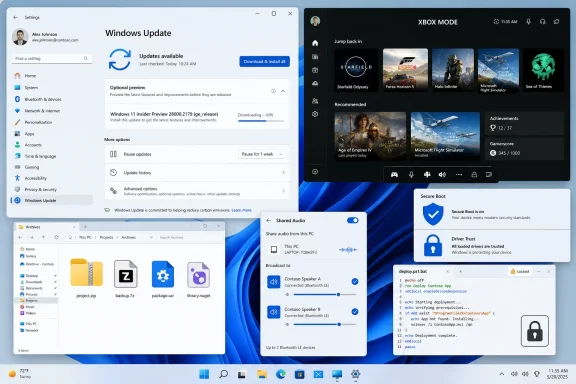Show hidden icons in system tray
The image size is (576, 384).
pos(501,374)
